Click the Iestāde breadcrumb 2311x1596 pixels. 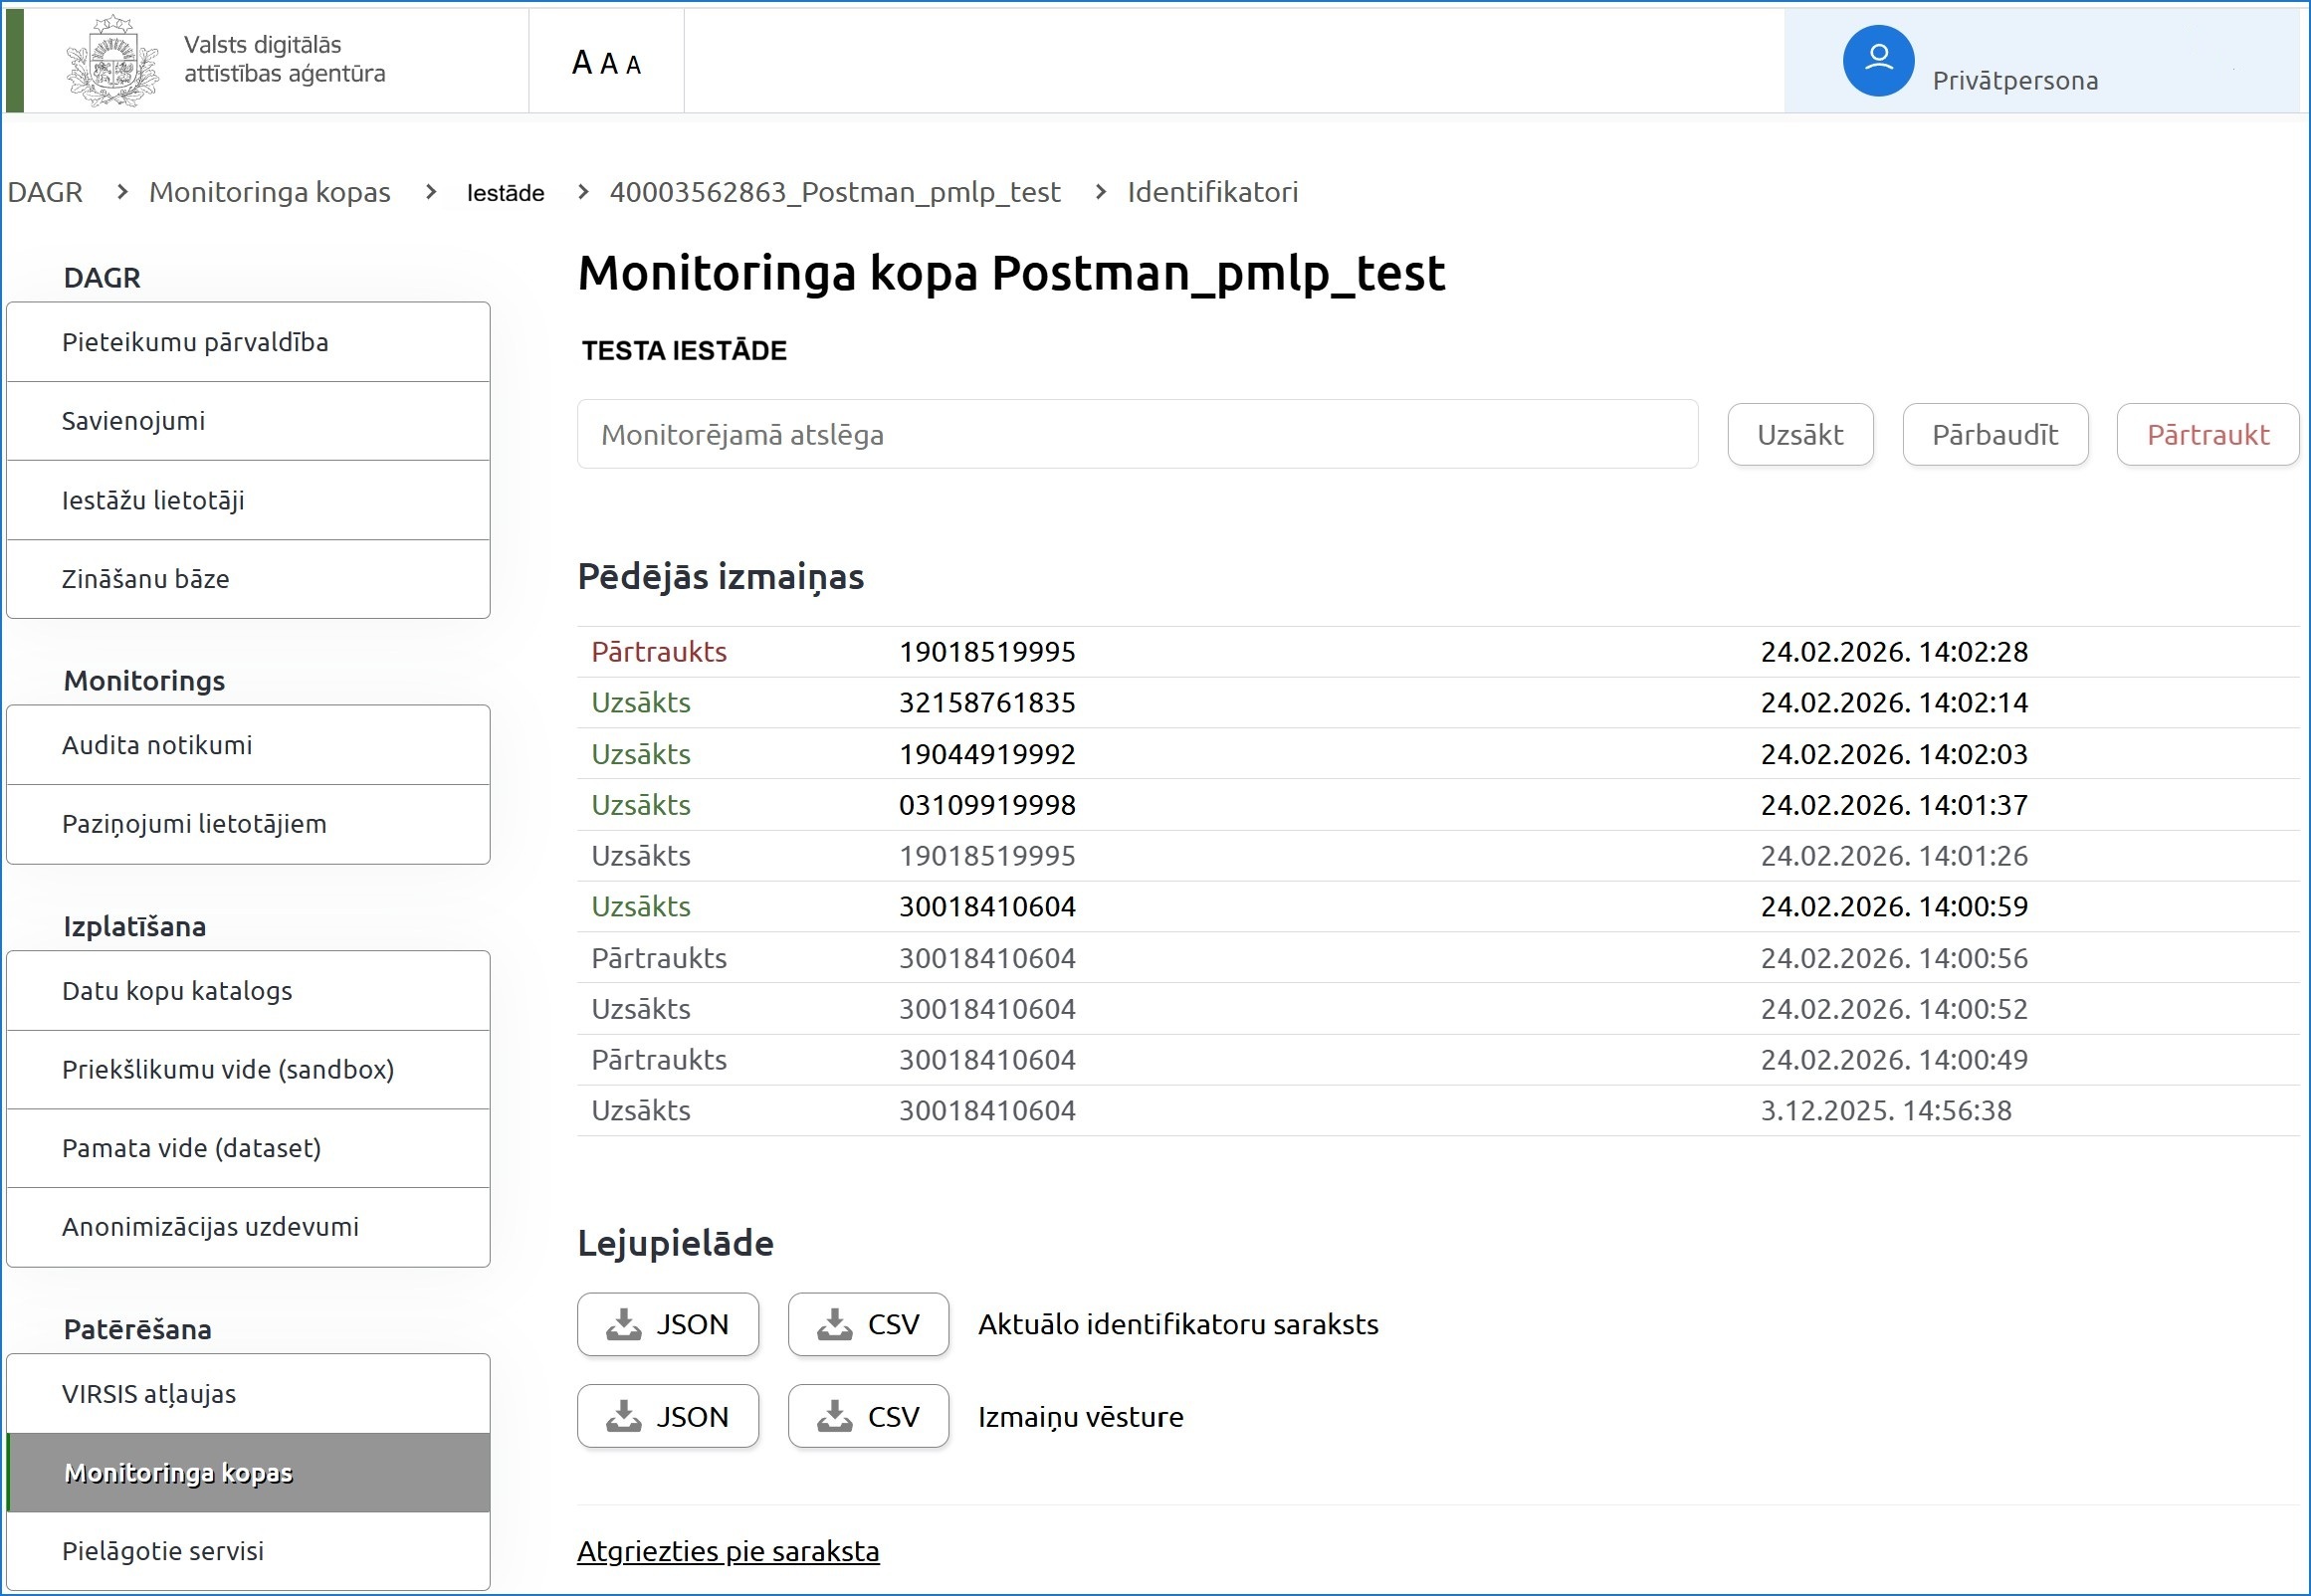(505, 193)
